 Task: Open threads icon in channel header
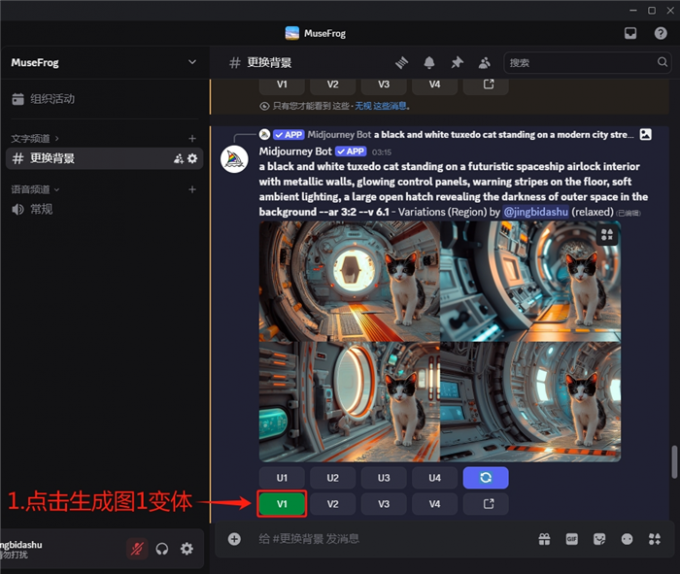point(402,63)
